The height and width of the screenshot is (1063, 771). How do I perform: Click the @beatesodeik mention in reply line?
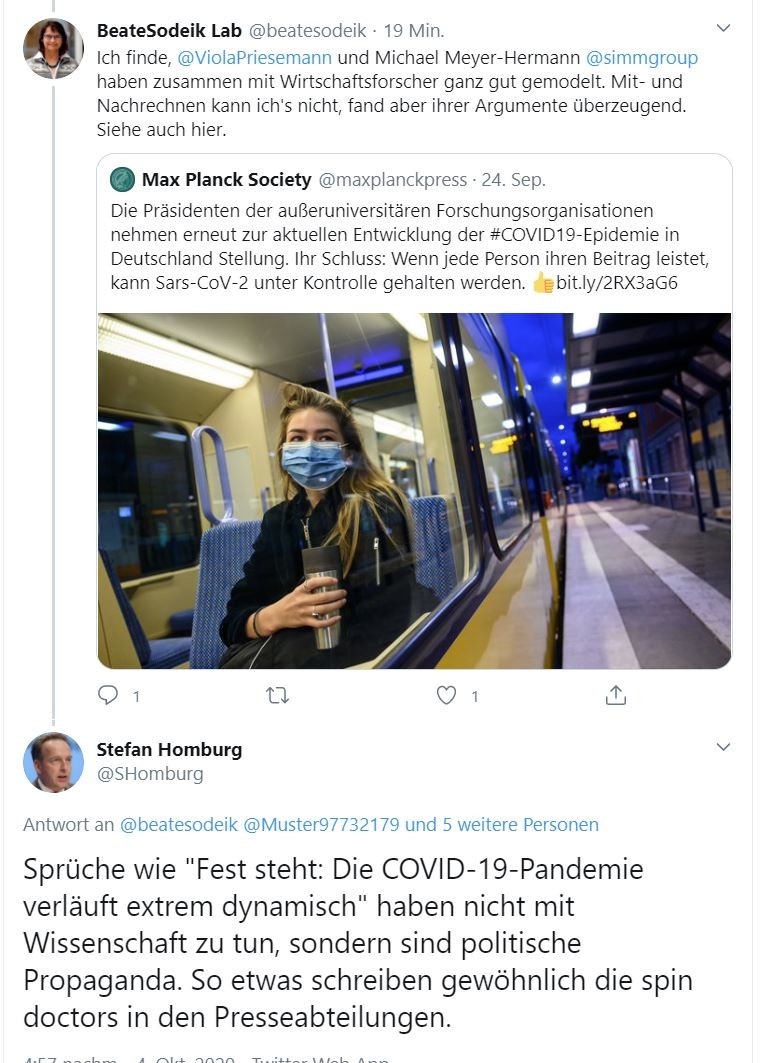179,825
